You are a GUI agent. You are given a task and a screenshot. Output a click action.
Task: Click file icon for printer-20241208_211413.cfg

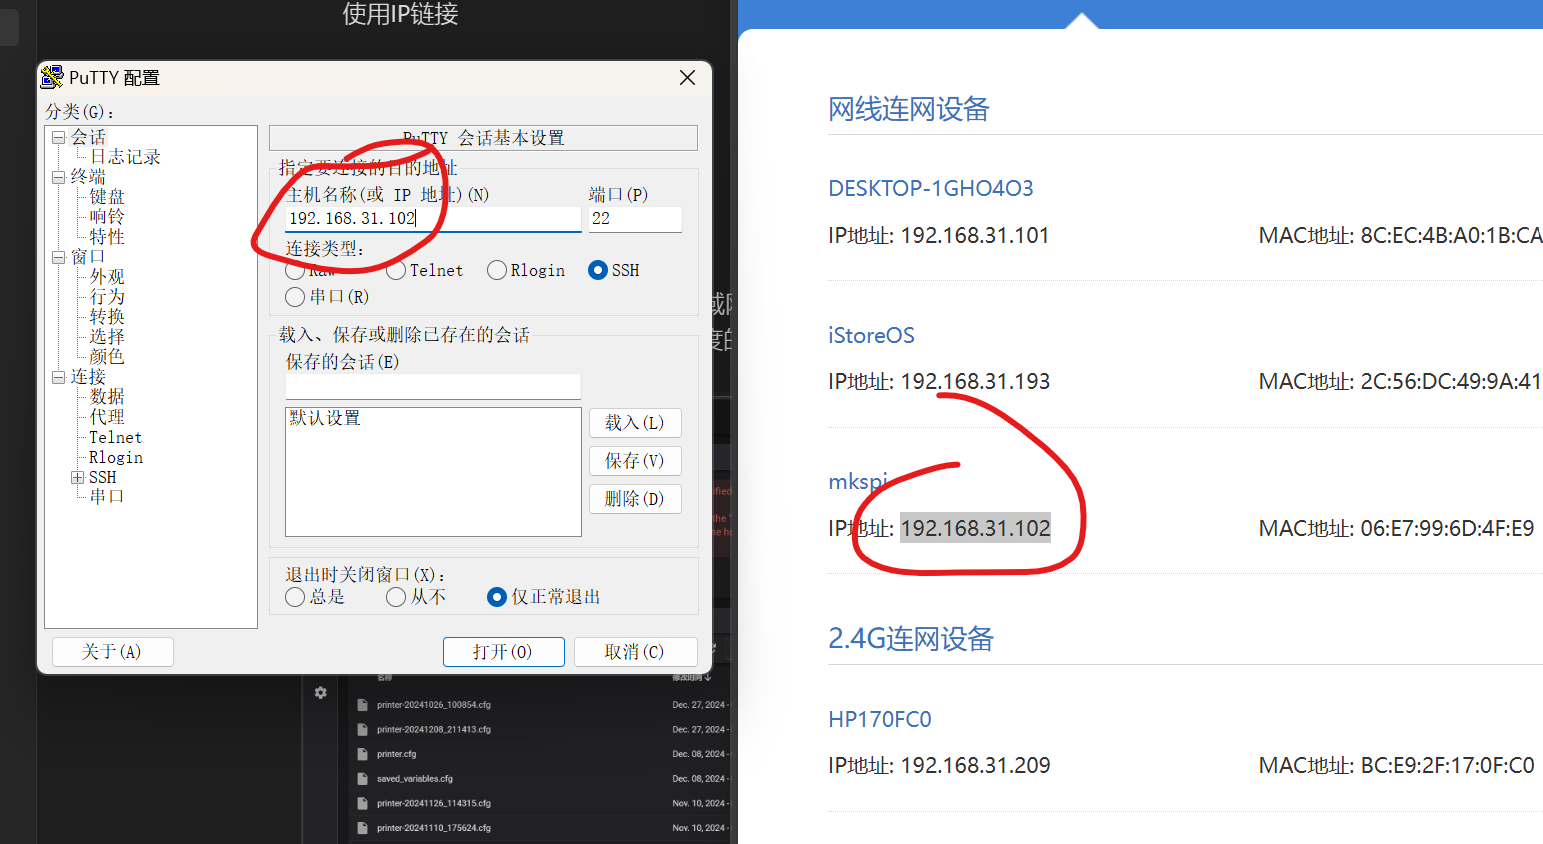pyautogui.click(x=363, y=730)
